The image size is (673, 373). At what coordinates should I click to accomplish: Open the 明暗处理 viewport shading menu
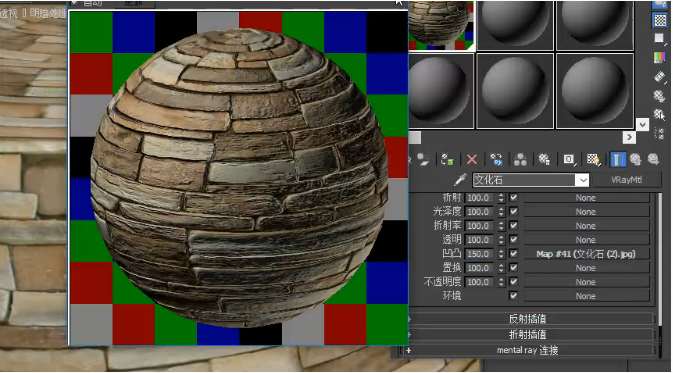[48, 13]
